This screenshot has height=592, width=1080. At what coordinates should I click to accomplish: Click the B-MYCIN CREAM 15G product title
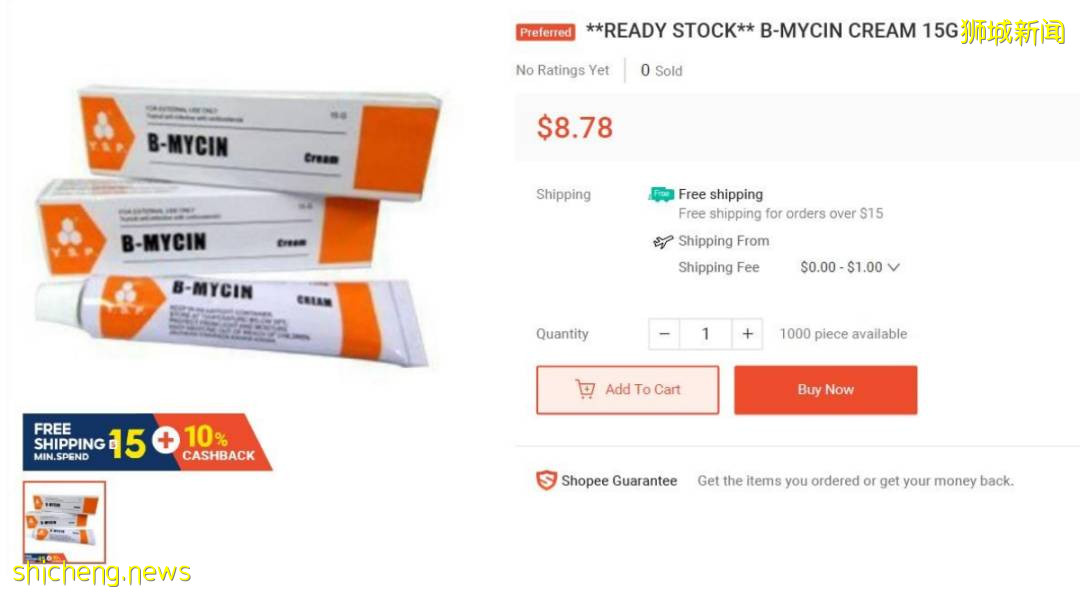771,31
